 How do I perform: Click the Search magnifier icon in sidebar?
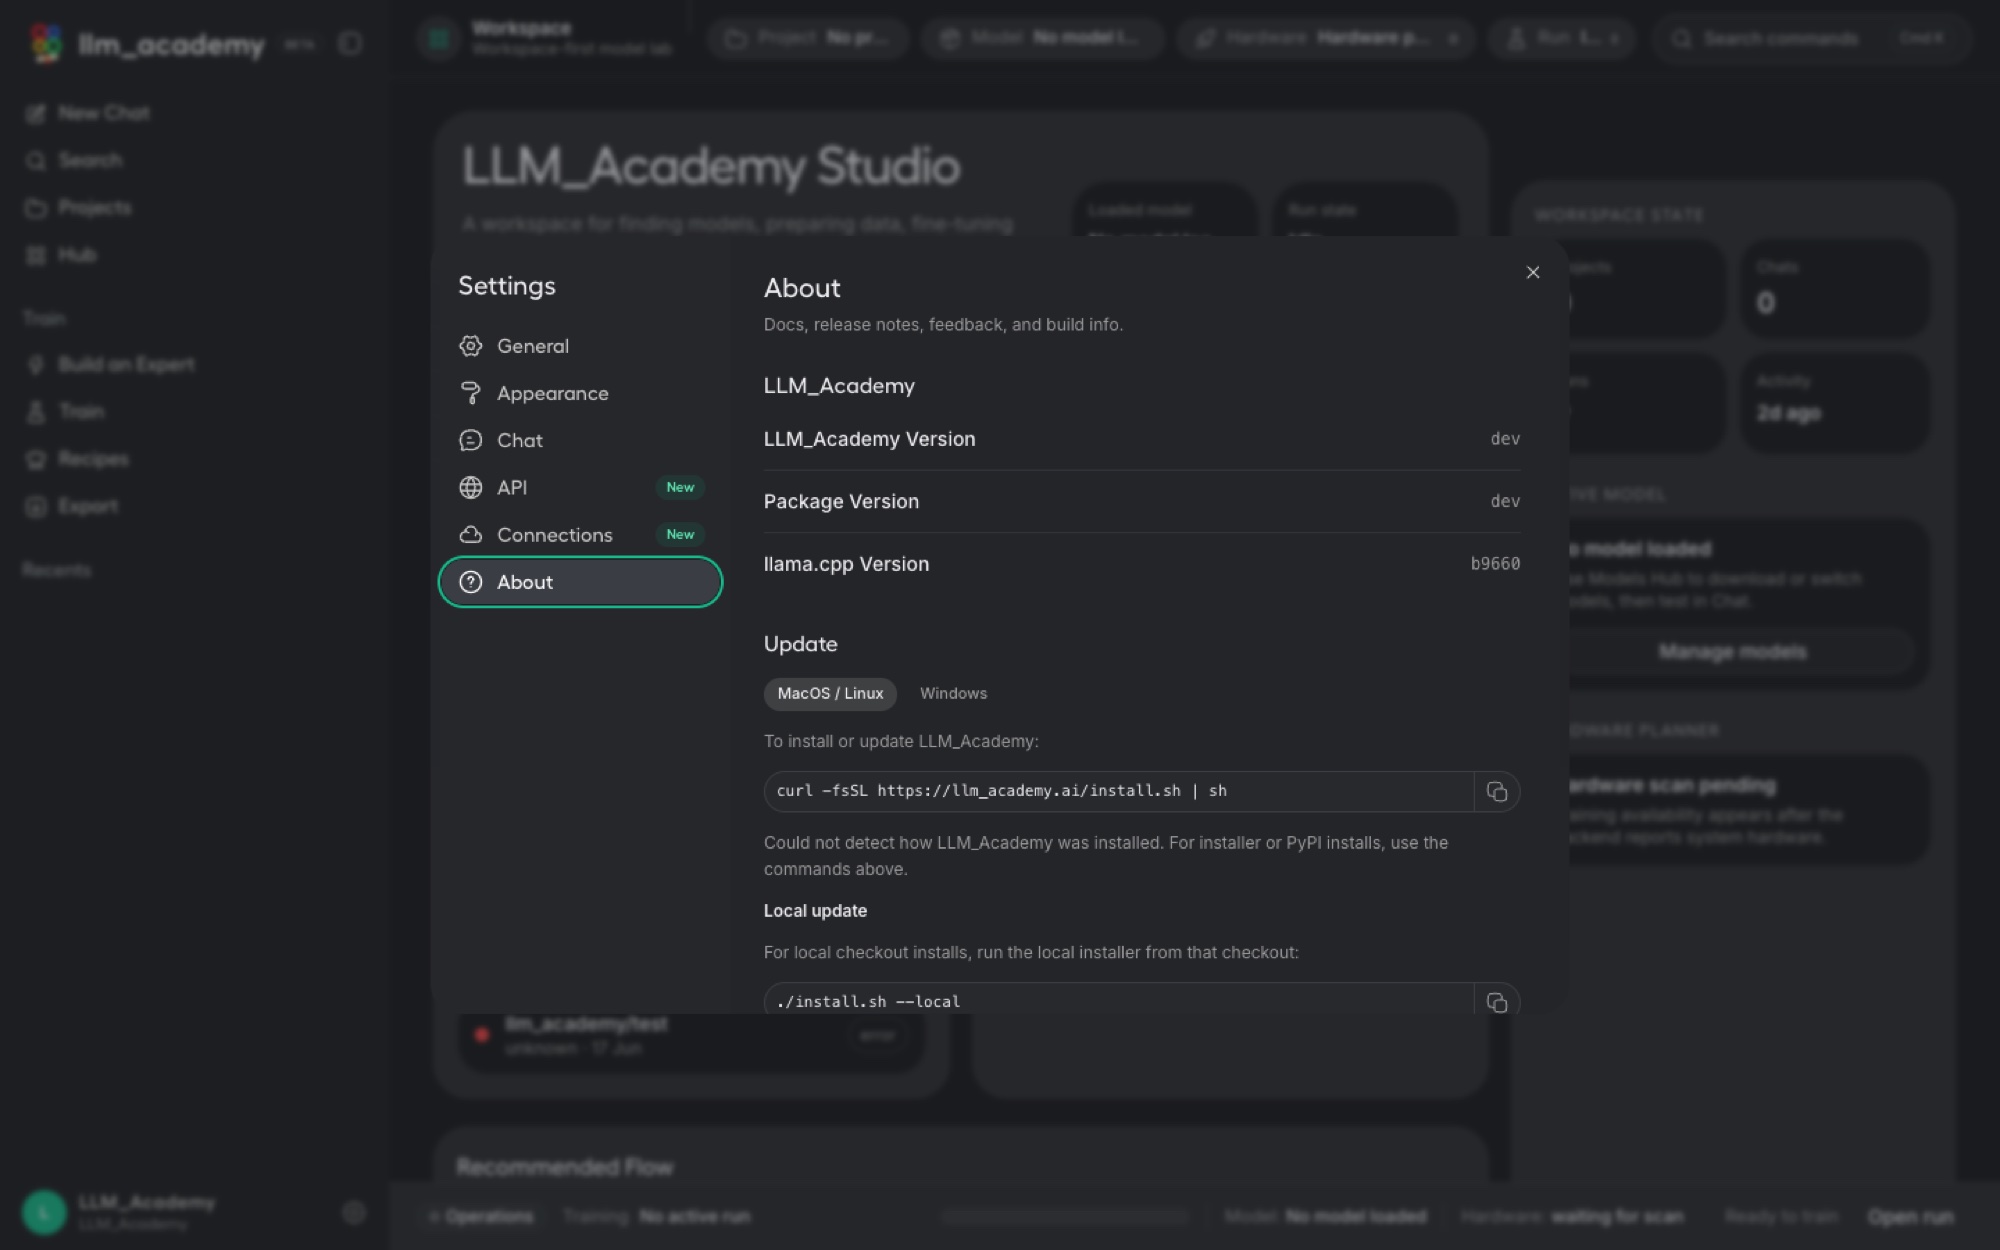[36, 160]
